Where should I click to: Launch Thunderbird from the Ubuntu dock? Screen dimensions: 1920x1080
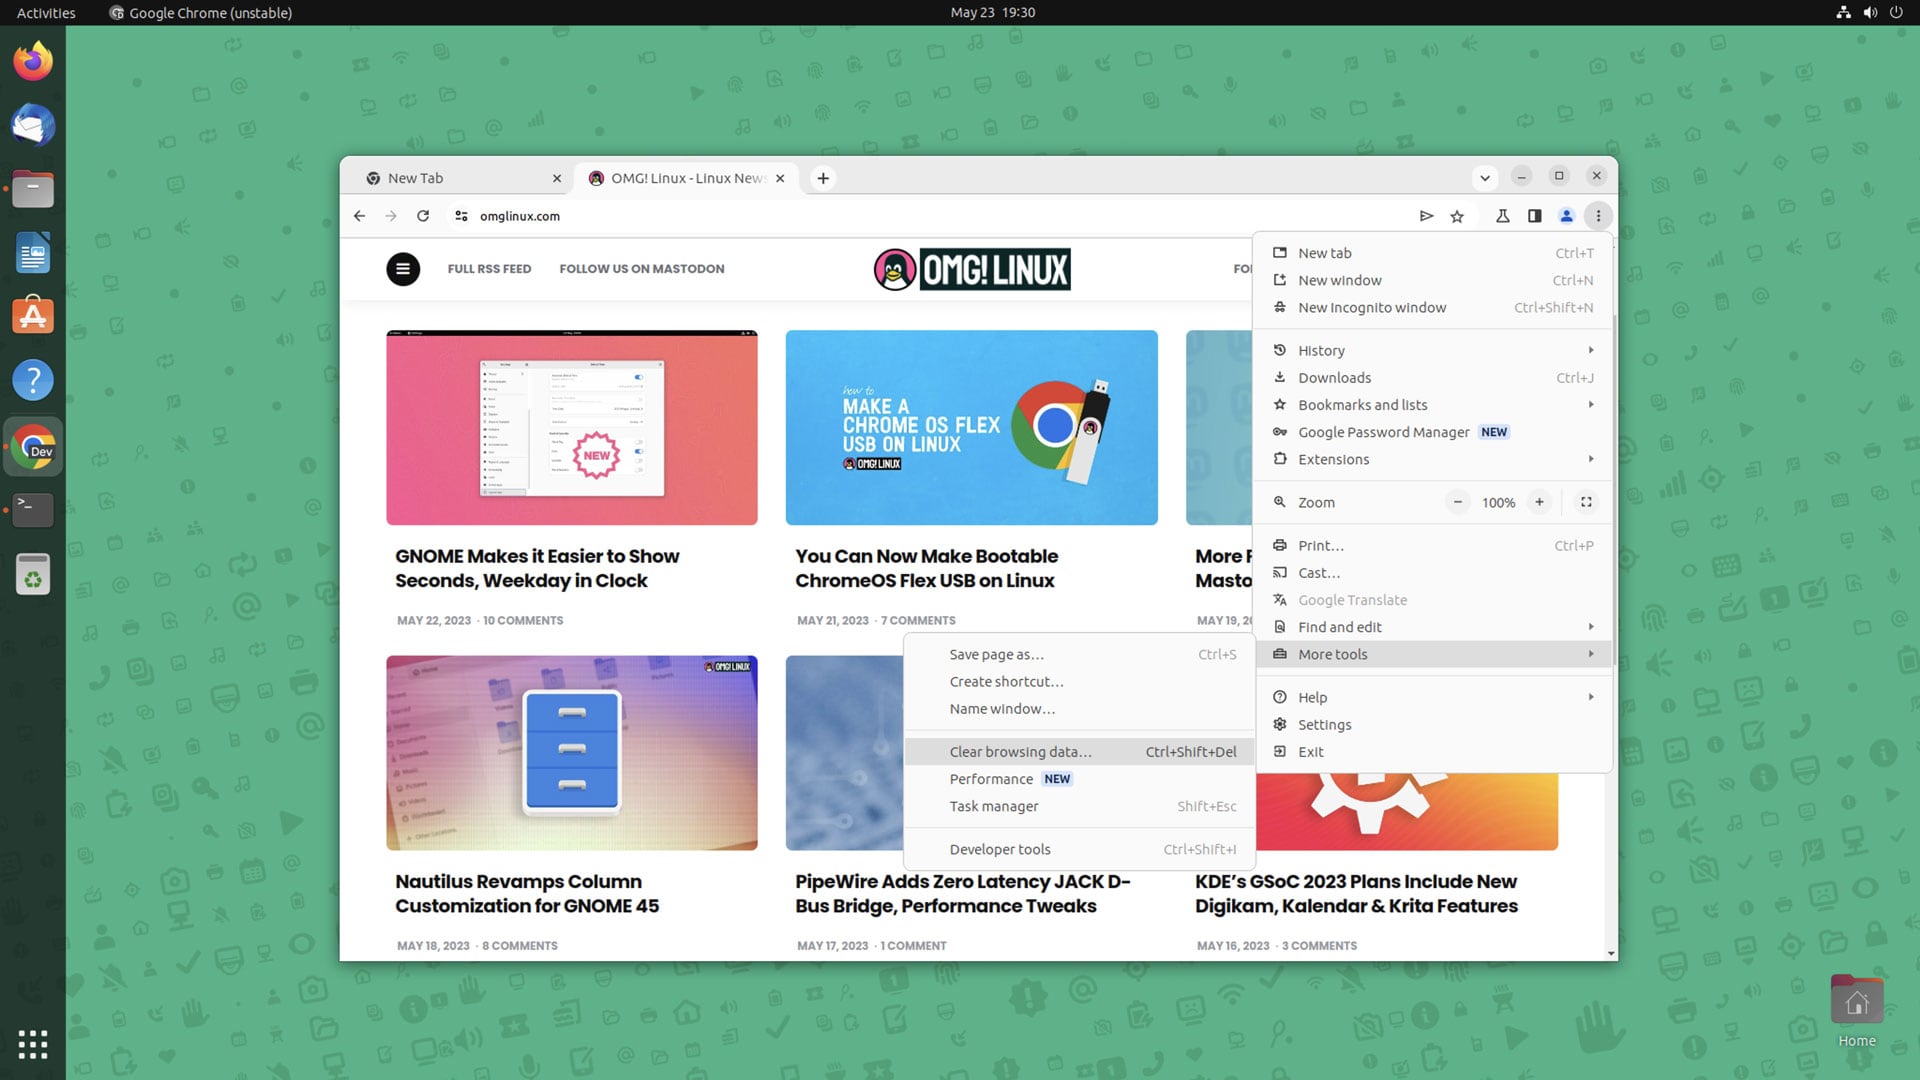click(x=33, y=125)
